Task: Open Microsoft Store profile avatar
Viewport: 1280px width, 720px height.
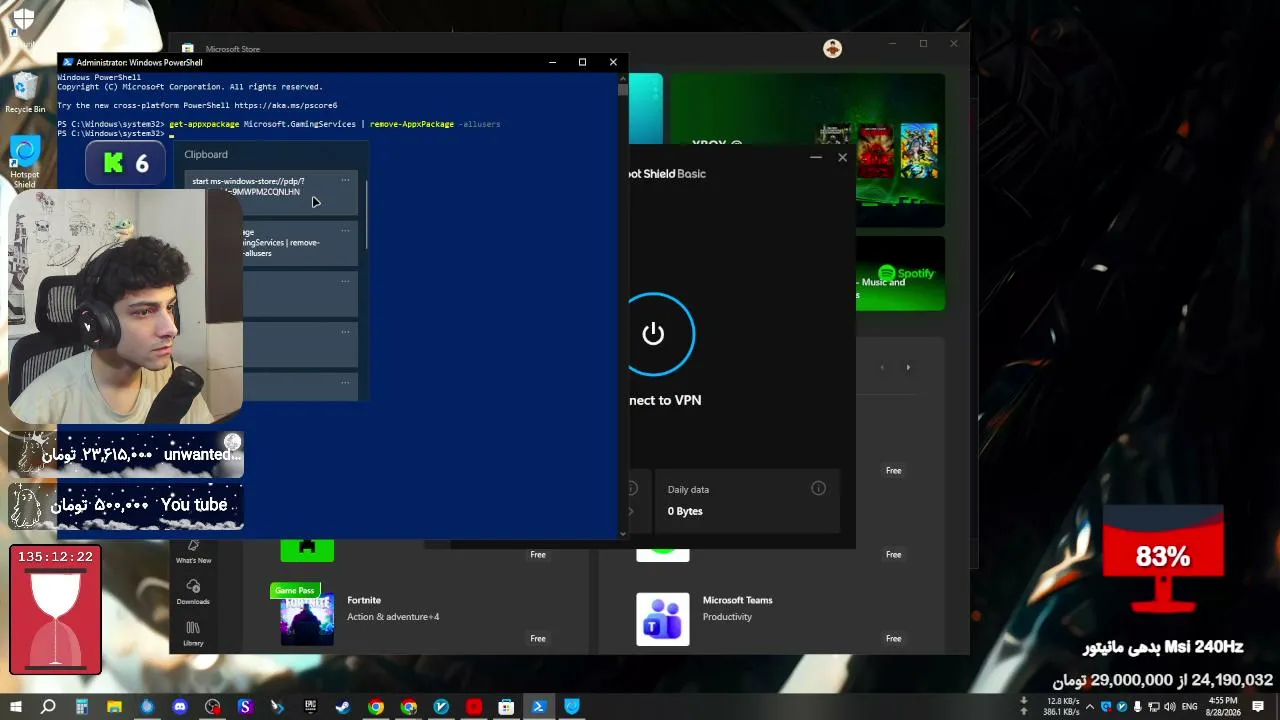Action: 832,48
